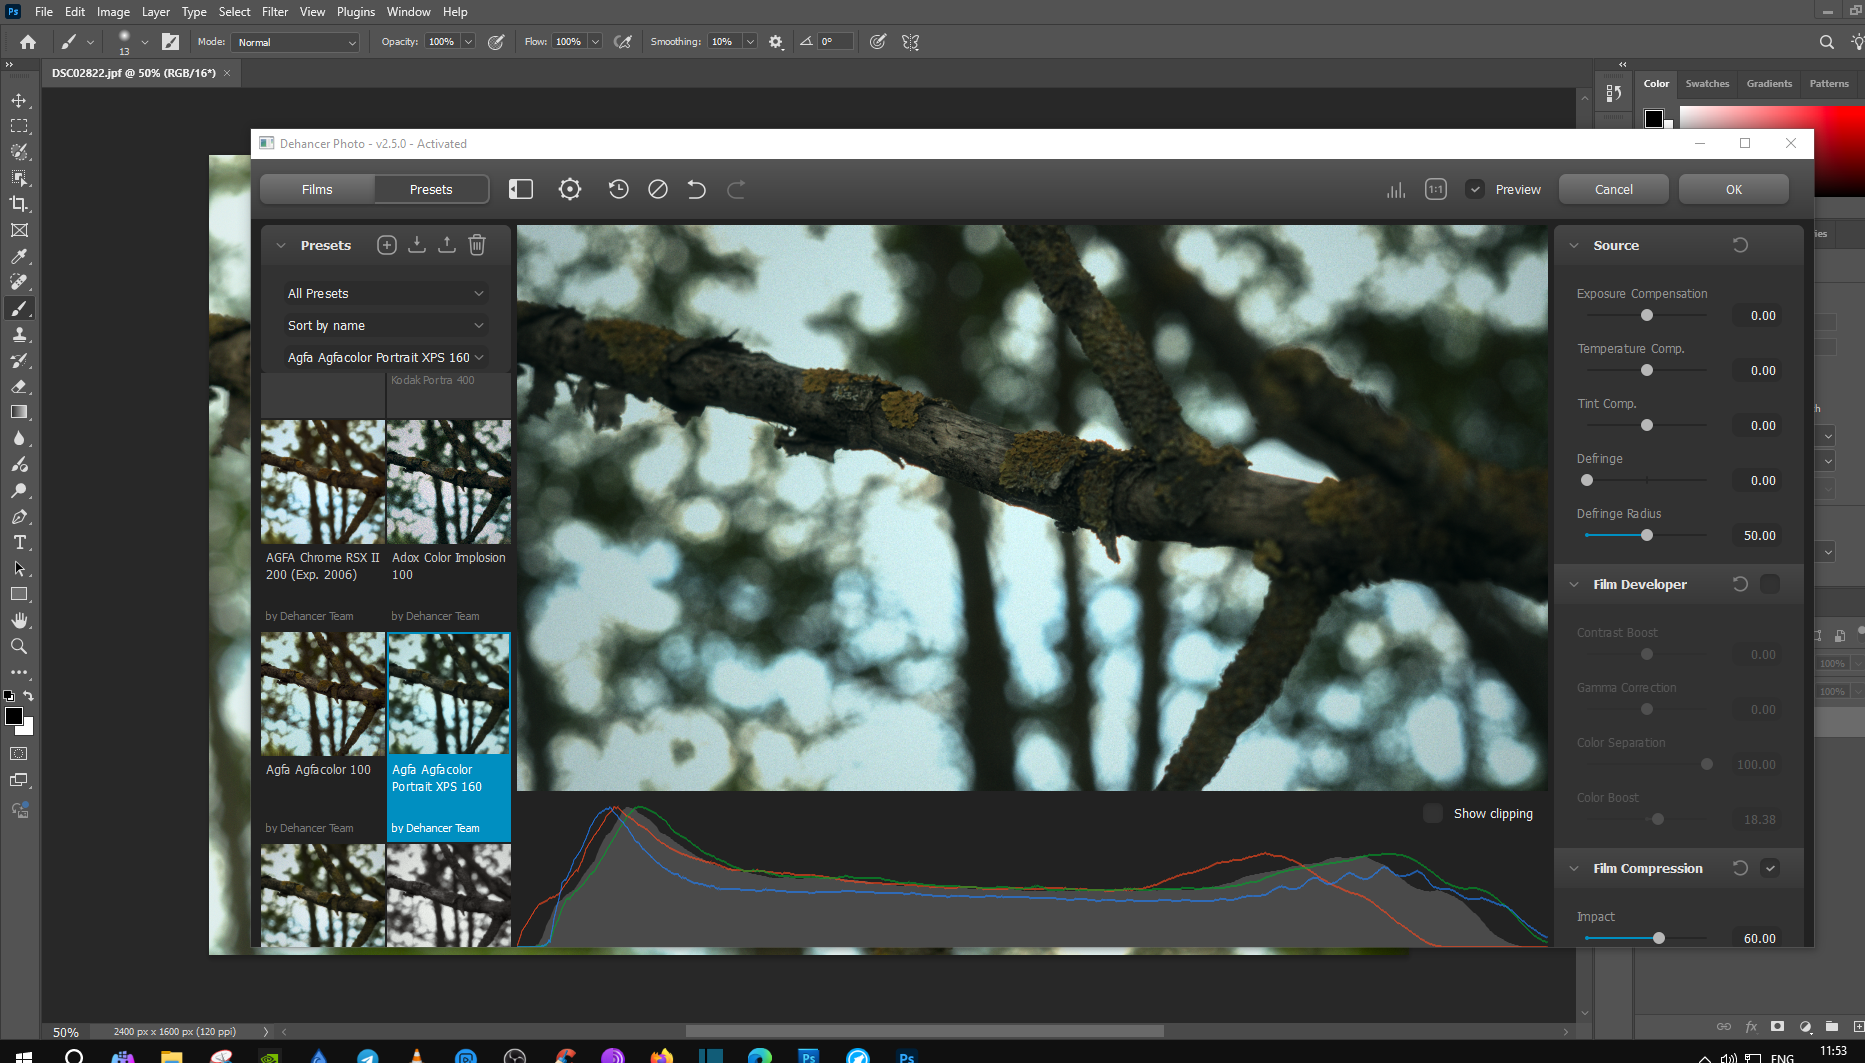Click the import preset icon
The width and height of the screenshot is (1865, 1063).
417,245
